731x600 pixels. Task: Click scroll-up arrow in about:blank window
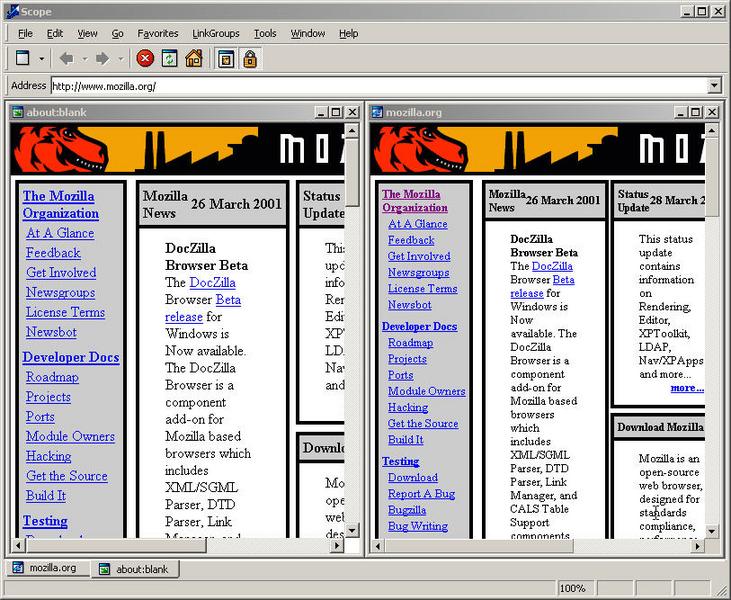[x=352, y=131]
